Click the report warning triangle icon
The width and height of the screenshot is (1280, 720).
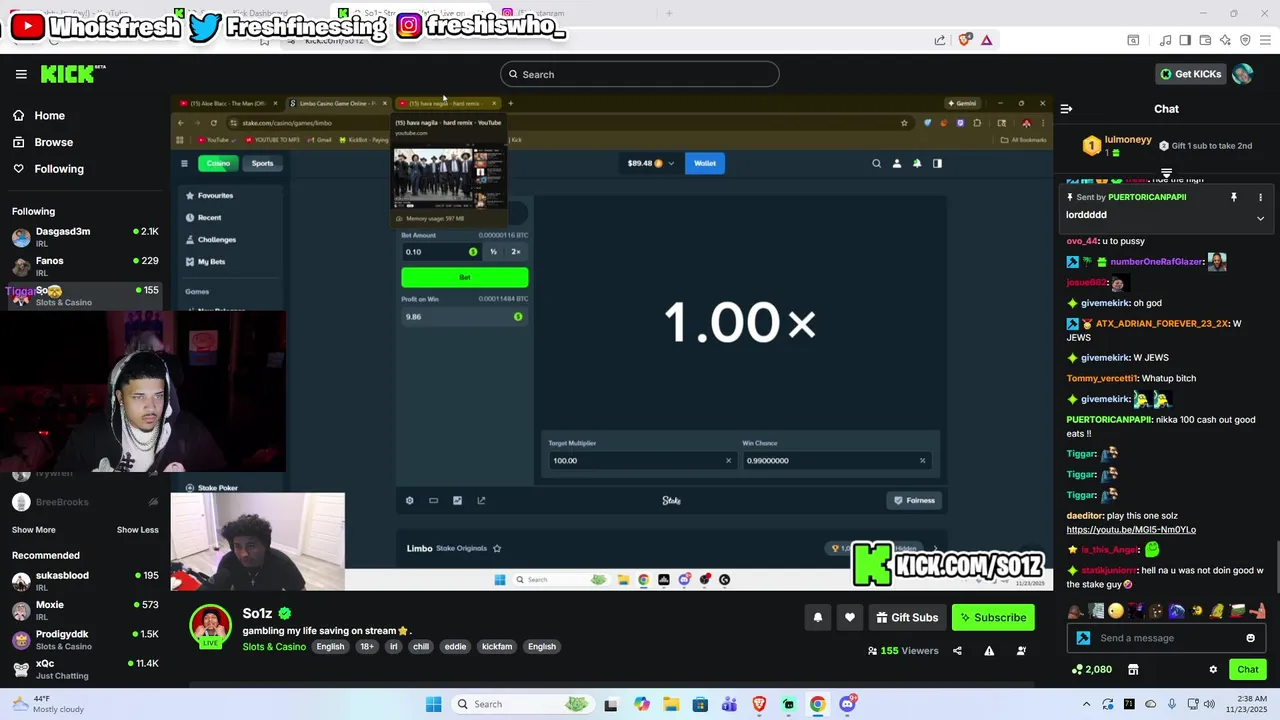(x=989, y=651)
